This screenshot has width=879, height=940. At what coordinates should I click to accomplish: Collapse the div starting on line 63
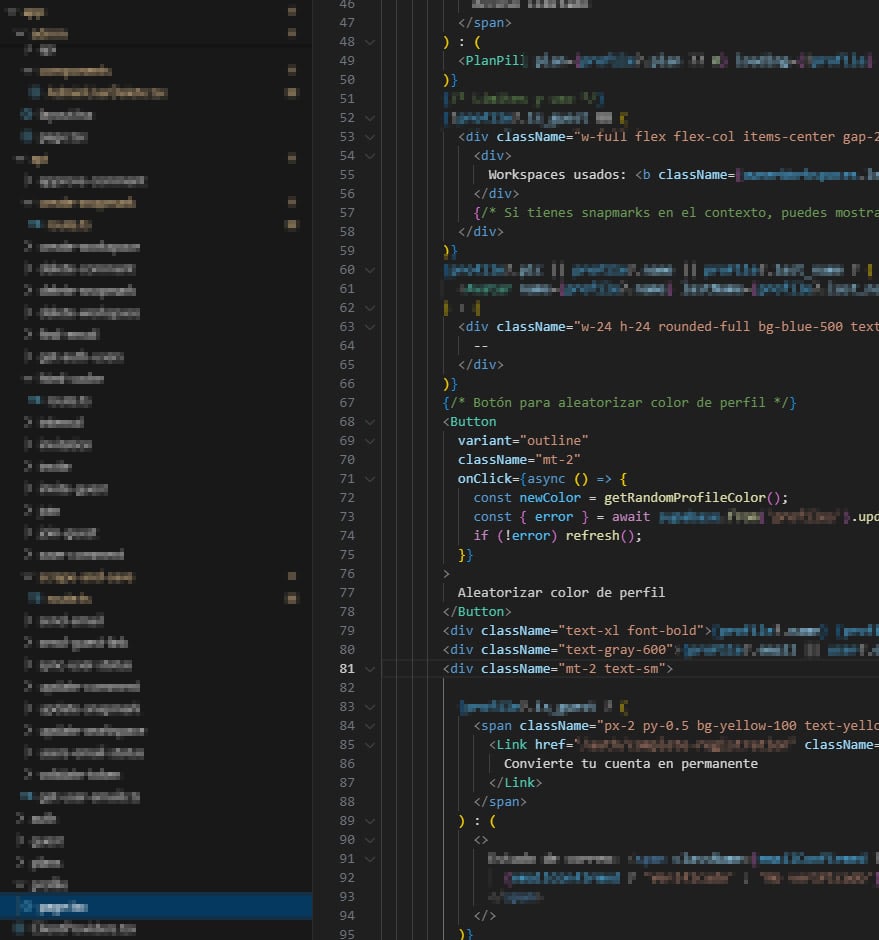point(370,327)
